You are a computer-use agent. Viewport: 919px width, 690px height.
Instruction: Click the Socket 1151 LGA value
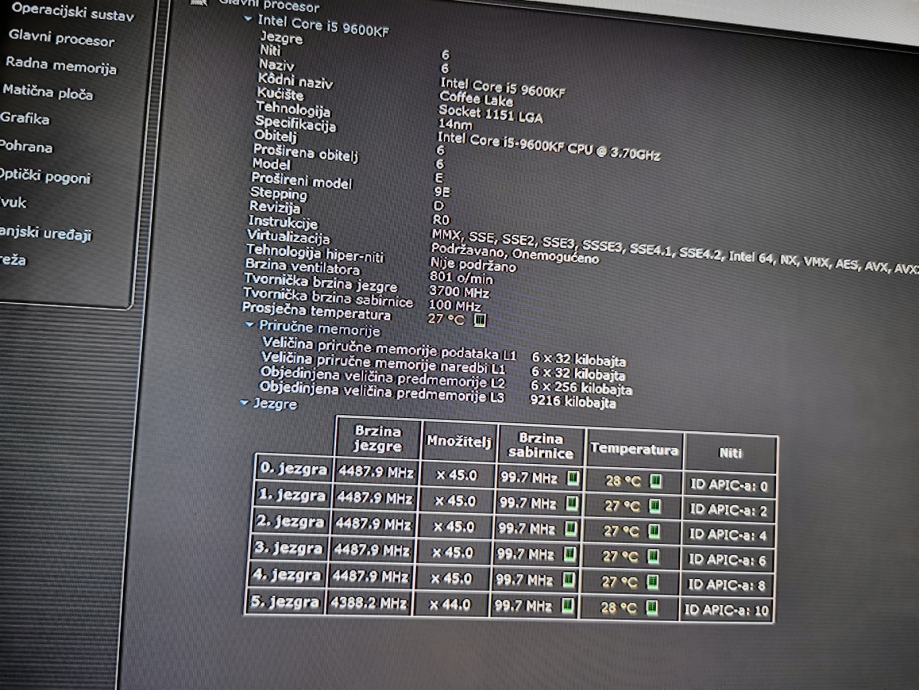click(491, 114)
